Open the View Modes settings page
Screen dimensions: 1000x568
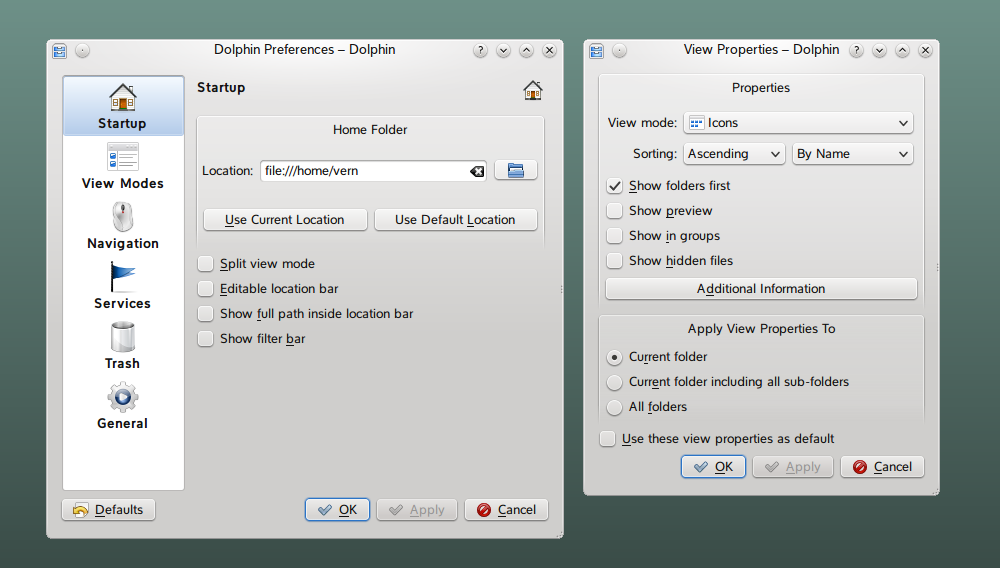click(x=122, y=166)
